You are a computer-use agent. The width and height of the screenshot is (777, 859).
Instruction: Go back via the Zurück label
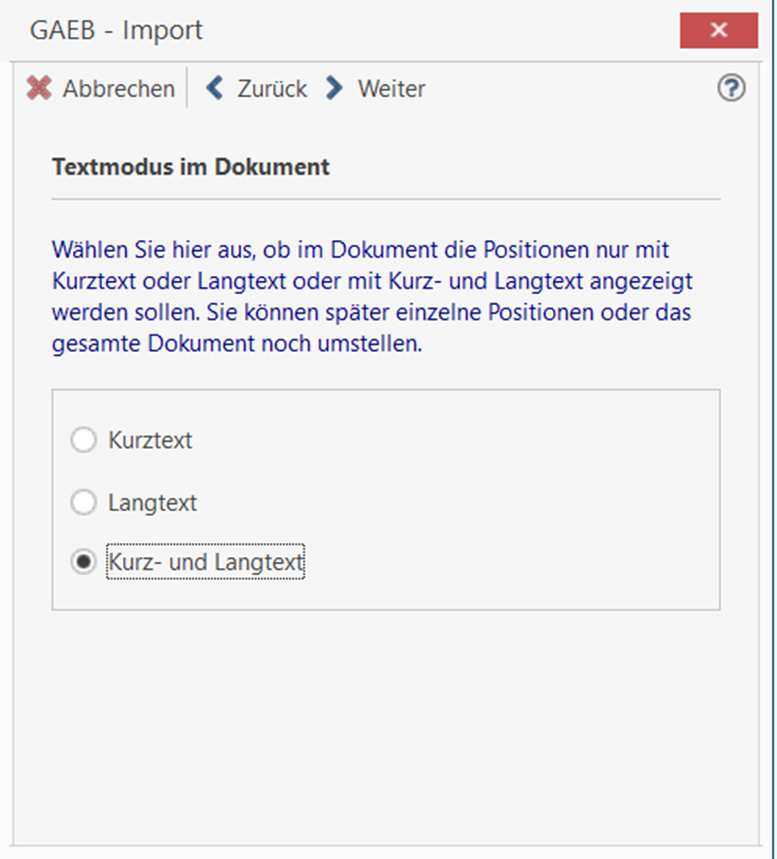pos(272,89)
